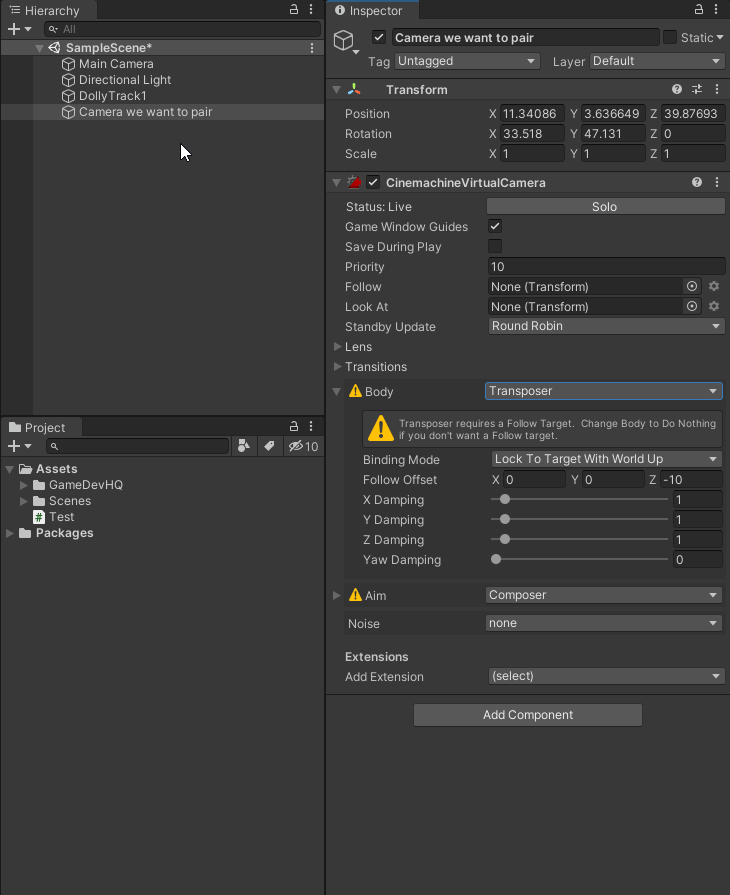Screen dimensions: 730x895
Task: Open CinemachineVirtualCamera help reference
Action: point(697,182)
